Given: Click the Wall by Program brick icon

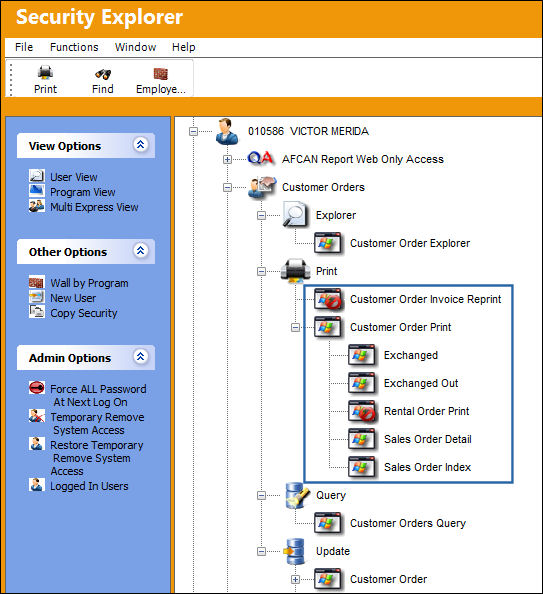Looking at the screenshot, I should pyautogui.click(x=37, y=282).
